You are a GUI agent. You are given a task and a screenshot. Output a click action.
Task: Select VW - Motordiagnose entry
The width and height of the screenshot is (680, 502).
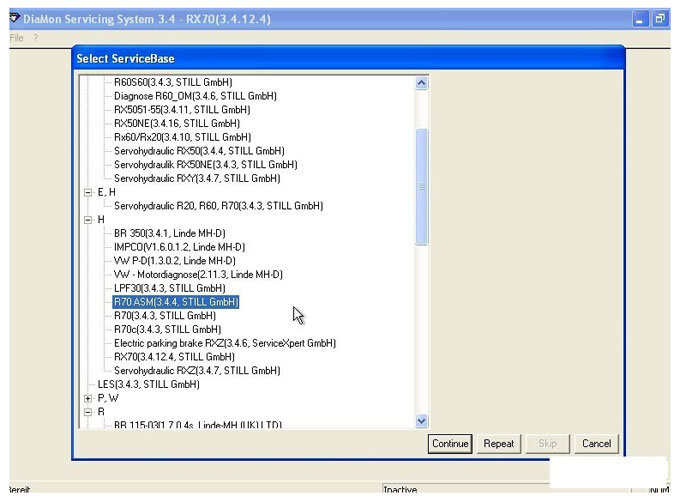(x=198, y=274)
